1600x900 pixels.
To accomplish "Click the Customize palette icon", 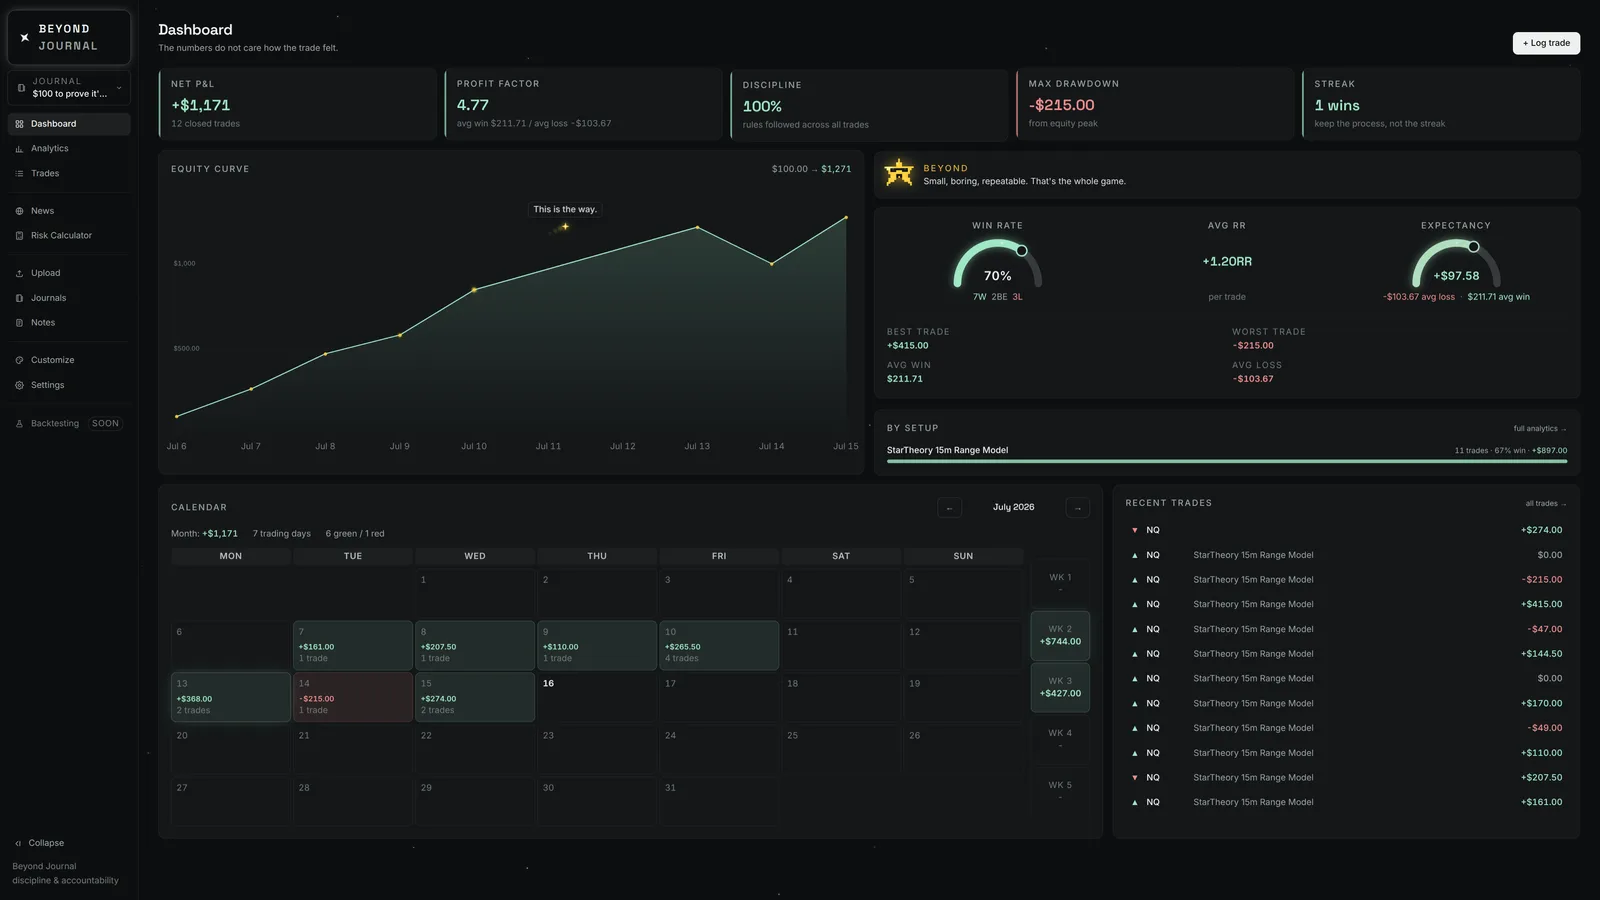I will tap(19, 360).
